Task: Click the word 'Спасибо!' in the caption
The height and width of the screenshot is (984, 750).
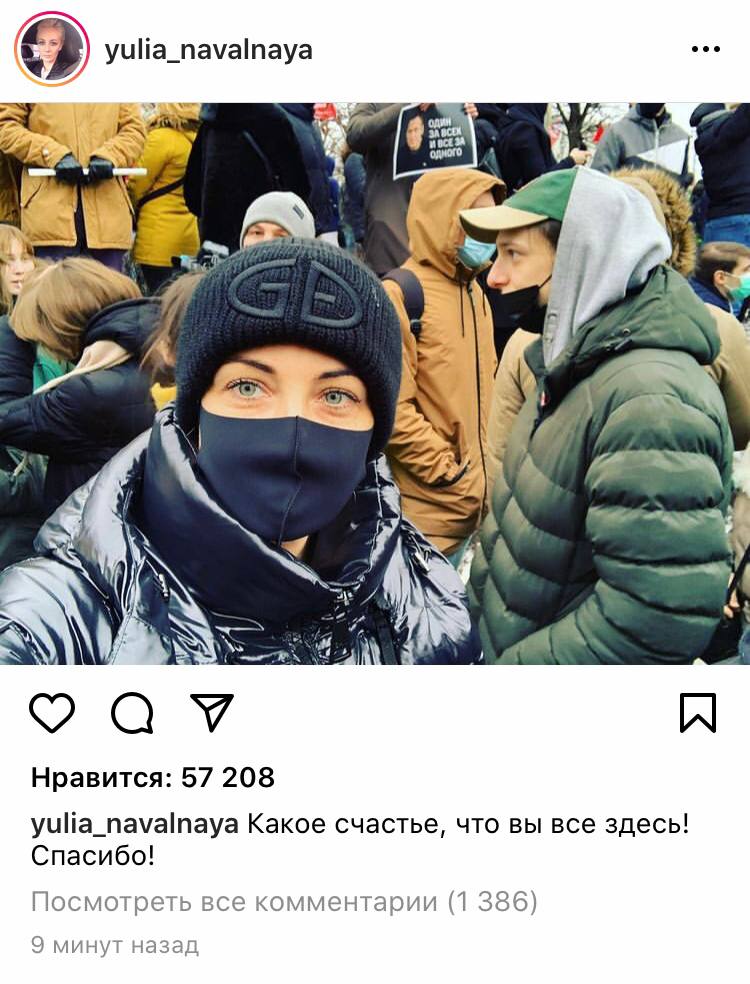Action: coord(93,856)
